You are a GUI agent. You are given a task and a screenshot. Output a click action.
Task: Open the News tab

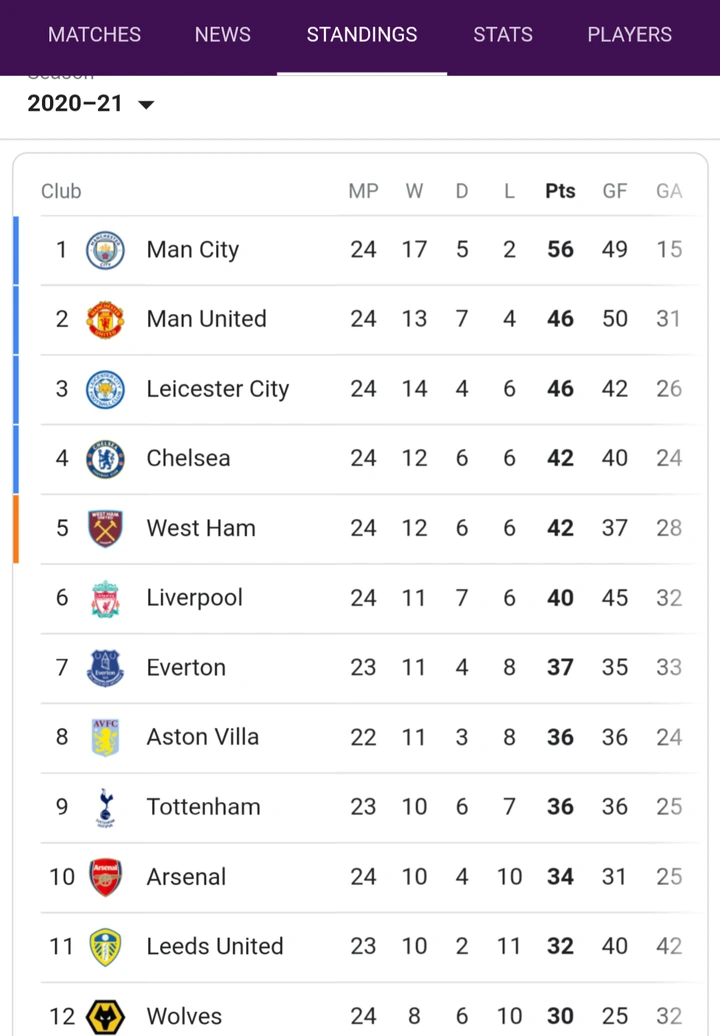pyautogui.click(x=223, y=34)
